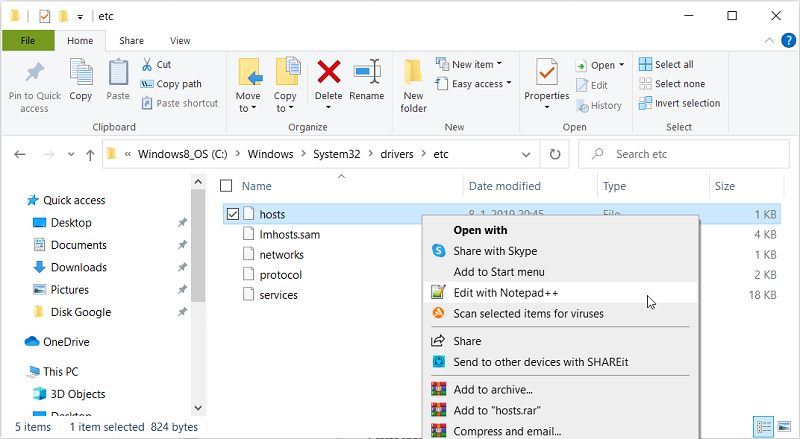Click Windows breadcrumb in address bar

point(270,154)
